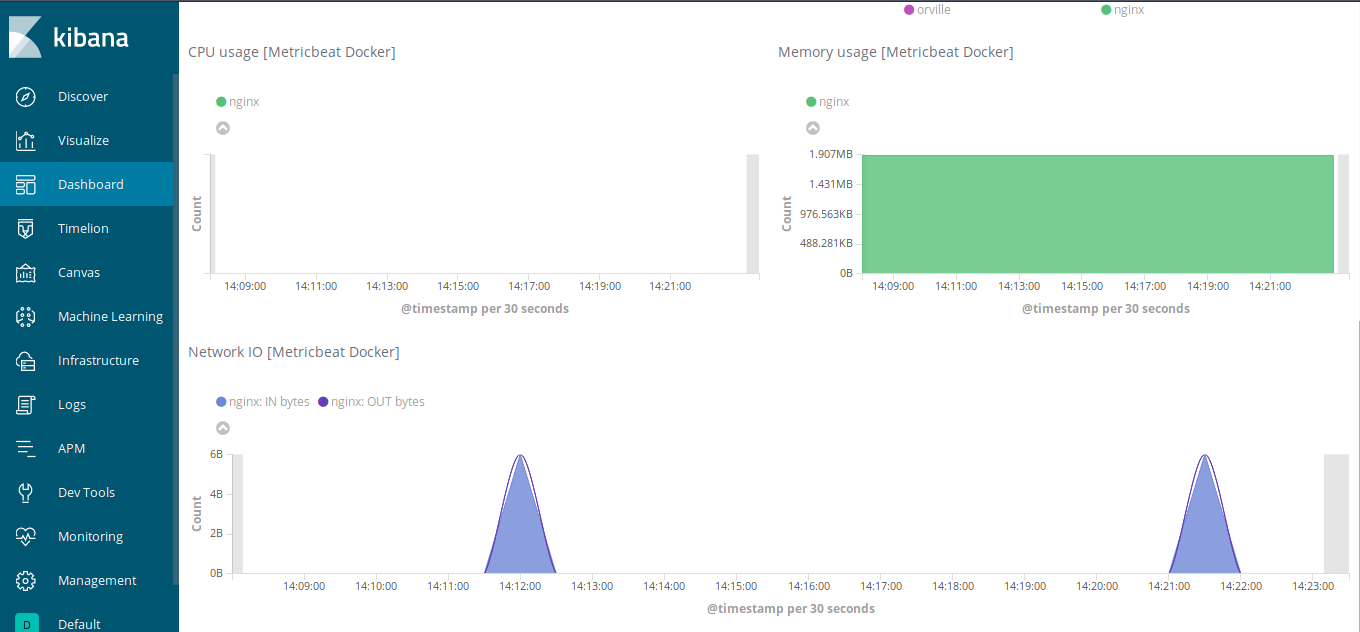Click the CPU usage [Metricbeat Docker] title

coord(291,51)
